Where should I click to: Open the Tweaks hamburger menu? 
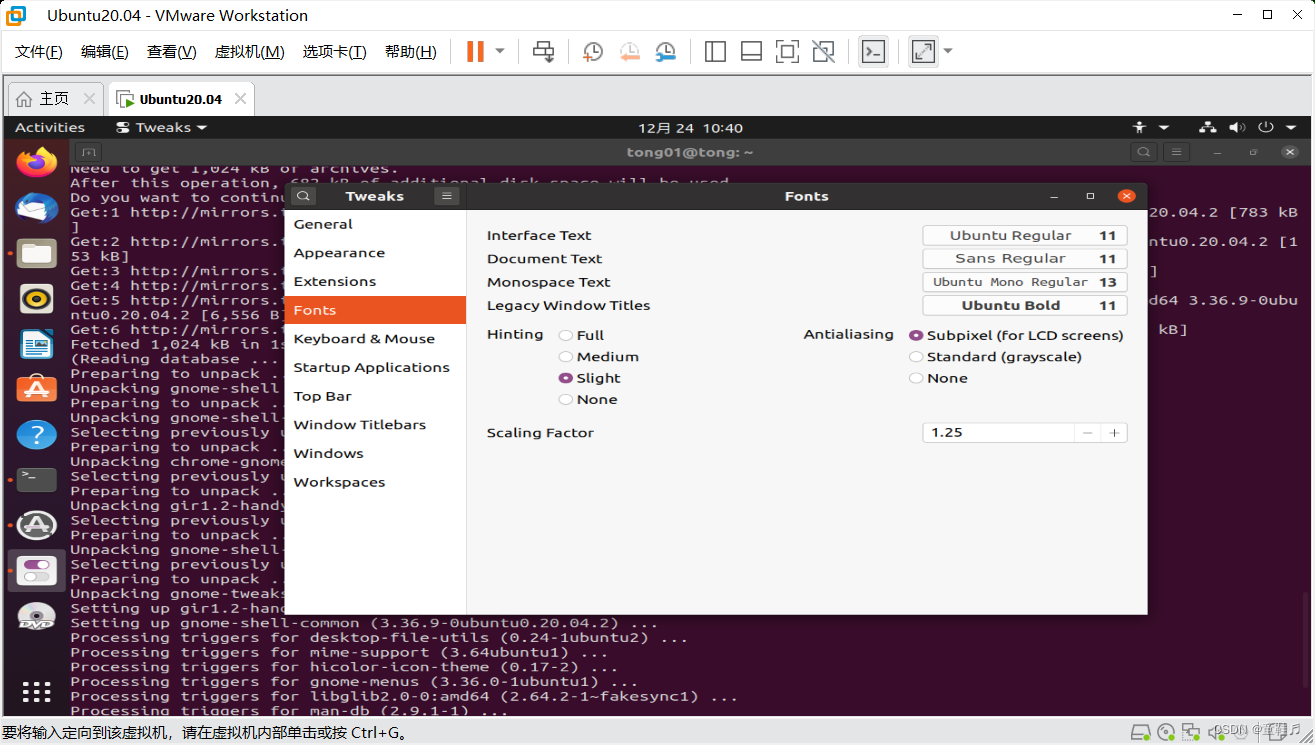[447, 196]
